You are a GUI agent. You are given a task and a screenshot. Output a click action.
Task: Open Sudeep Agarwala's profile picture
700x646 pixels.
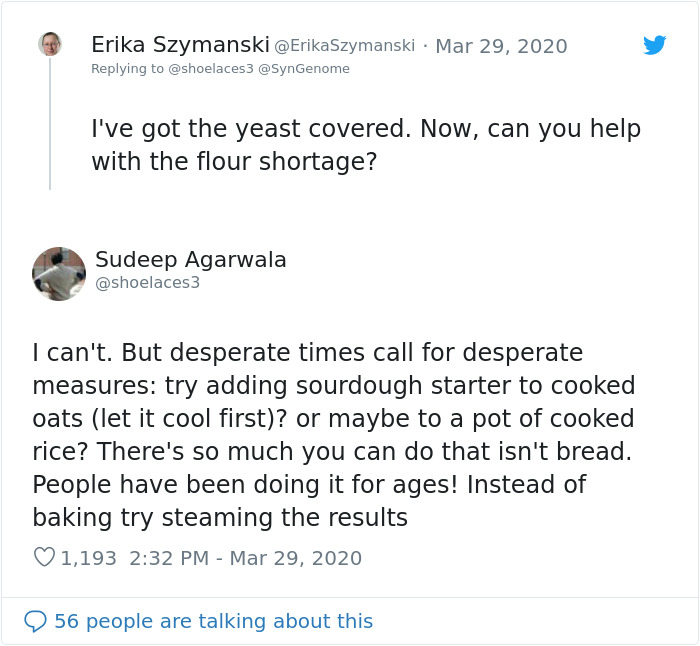[x=59, y=273]
